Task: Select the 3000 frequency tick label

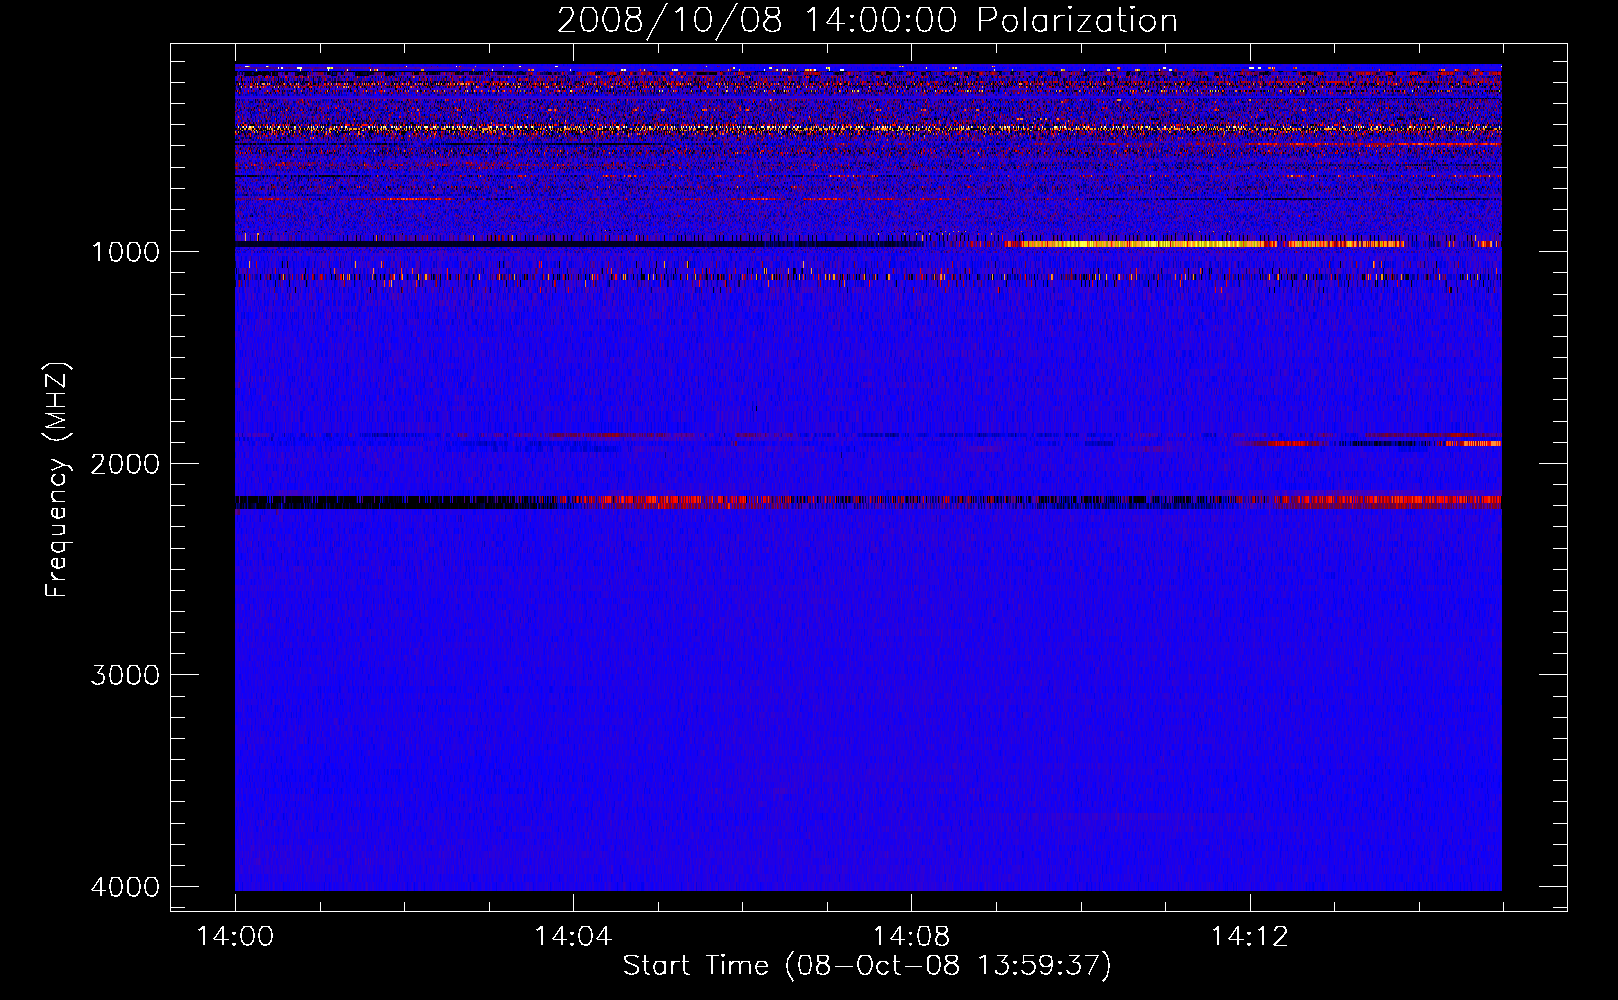Action: pos(125,675)
